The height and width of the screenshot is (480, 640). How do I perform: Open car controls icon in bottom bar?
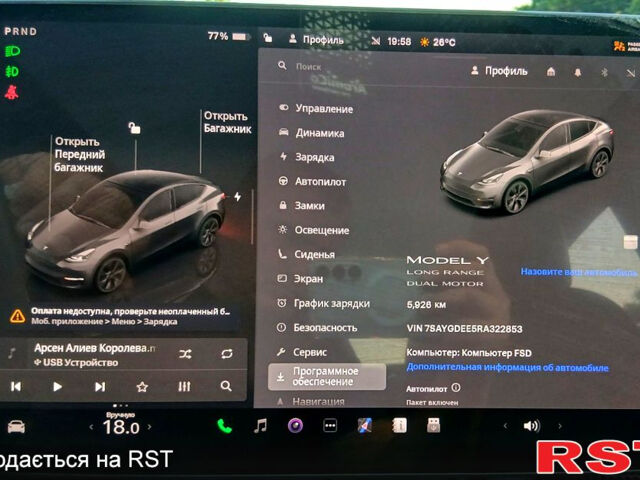pos(16,427)
